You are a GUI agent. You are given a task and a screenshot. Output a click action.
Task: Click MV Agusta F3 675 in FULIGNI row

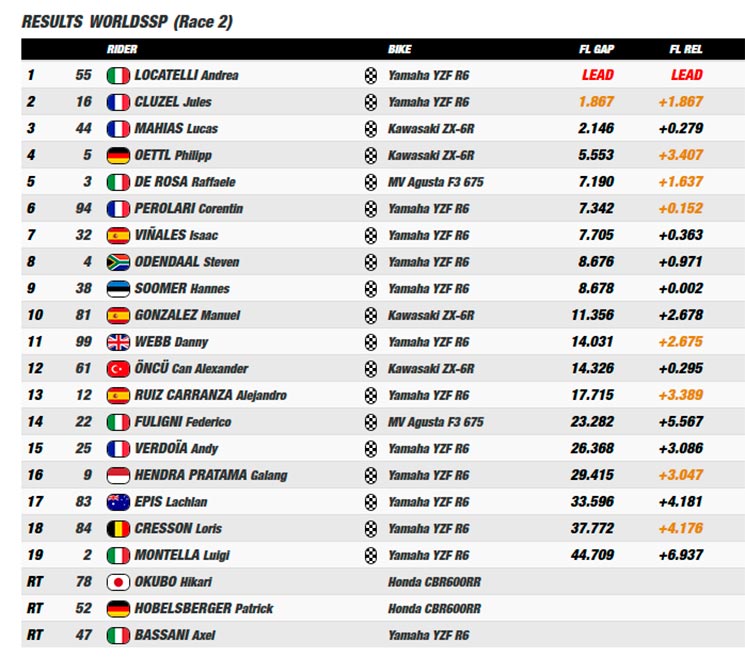(436, 422)
